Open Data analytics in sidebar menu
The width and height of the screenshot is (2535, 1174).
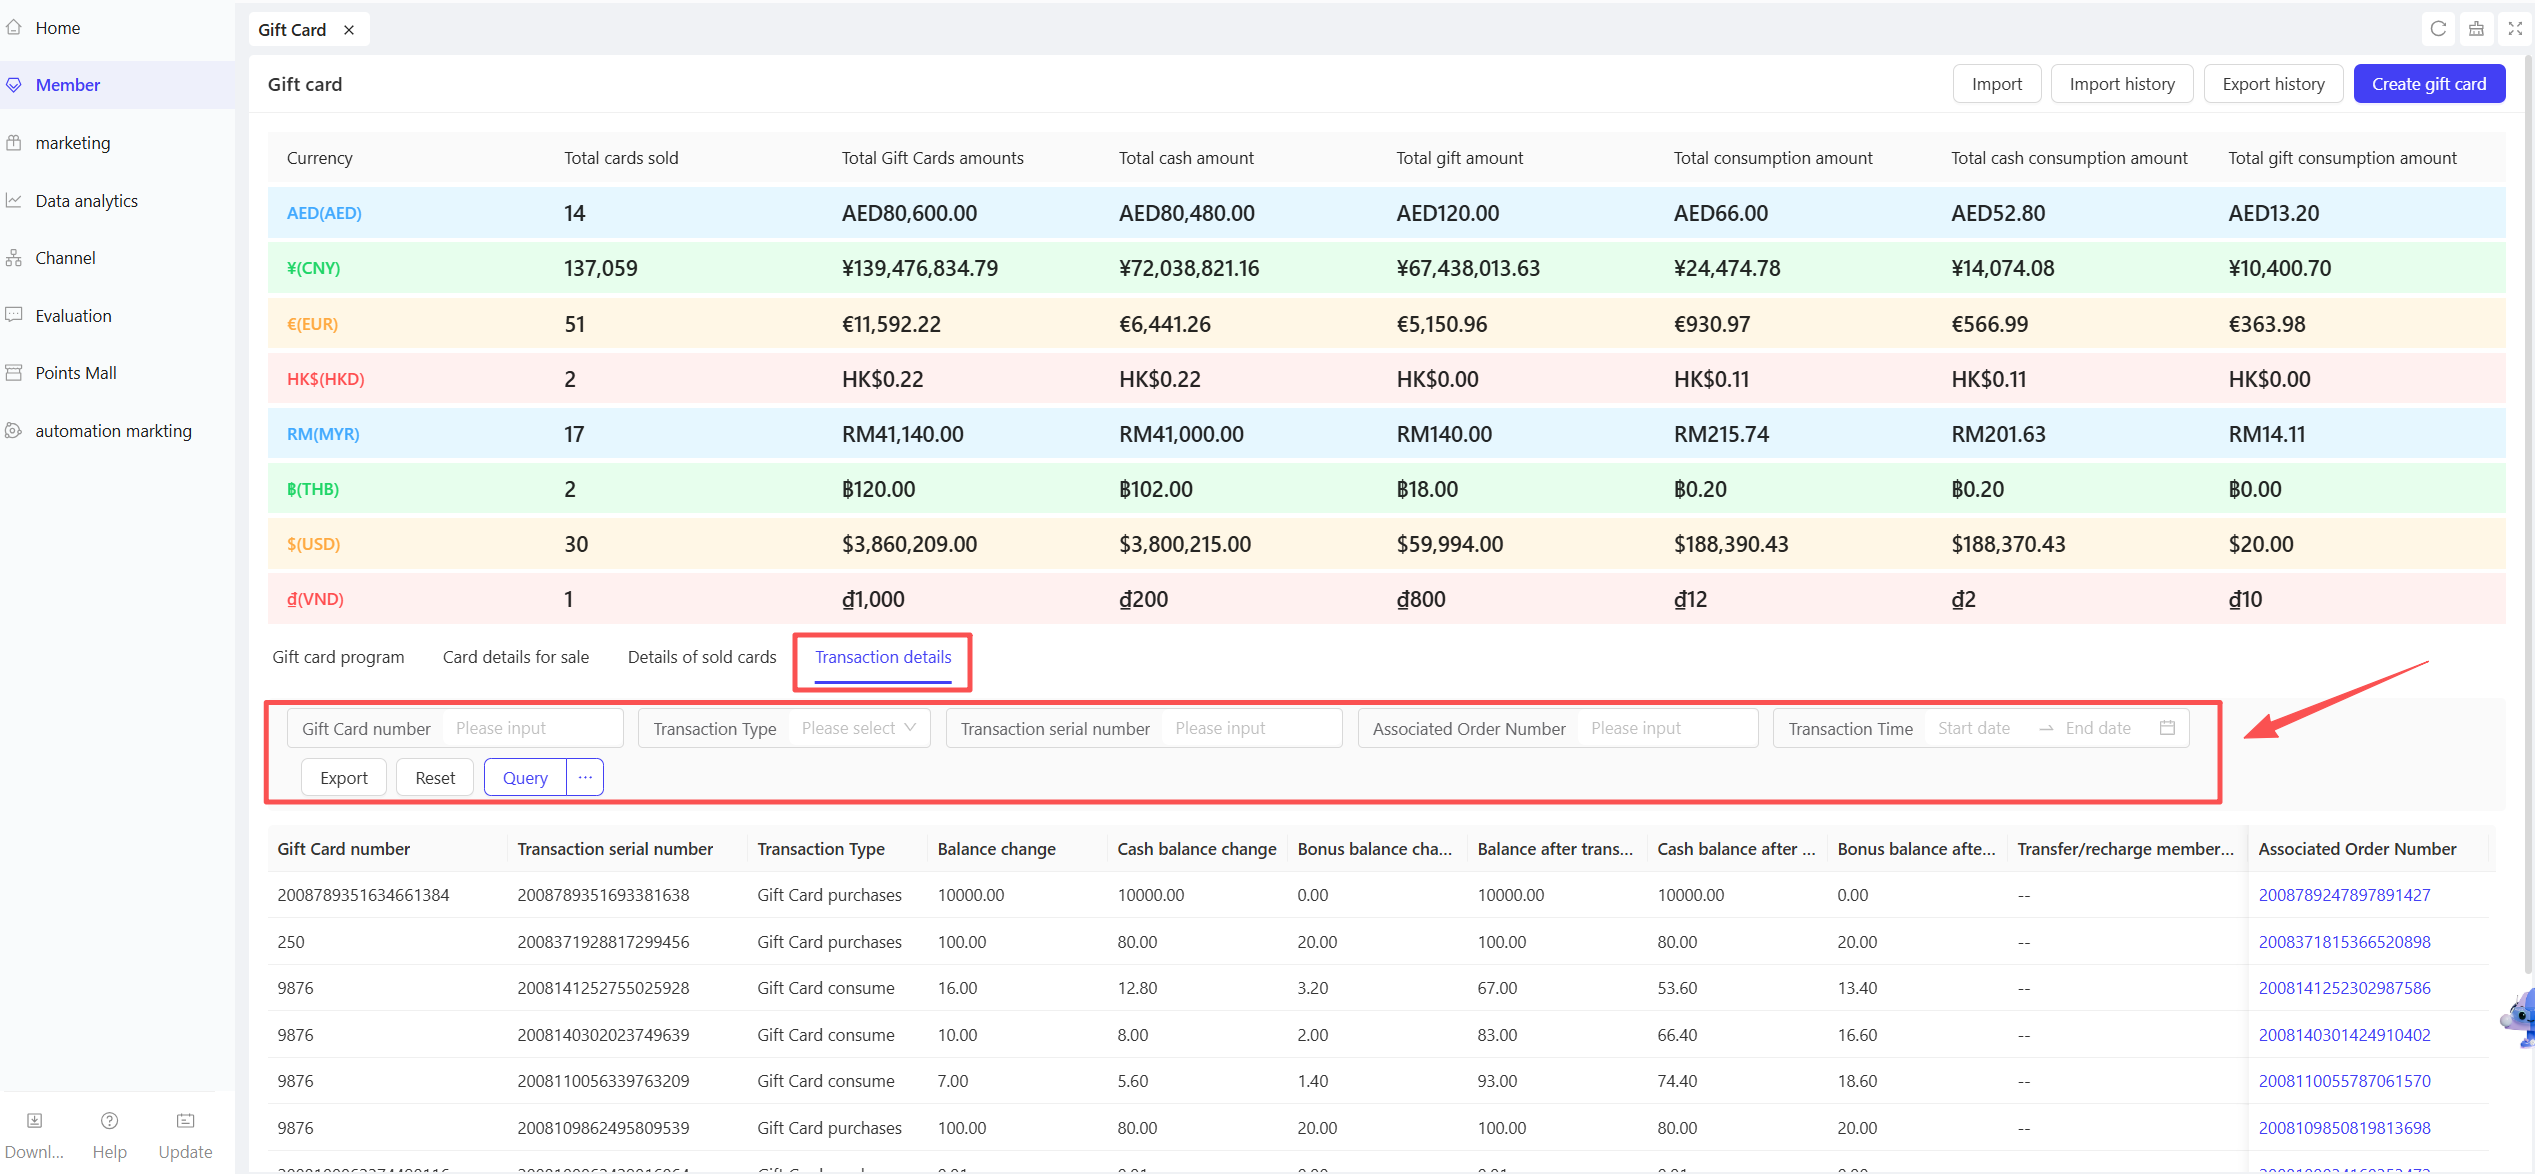(x=86, y=201)
